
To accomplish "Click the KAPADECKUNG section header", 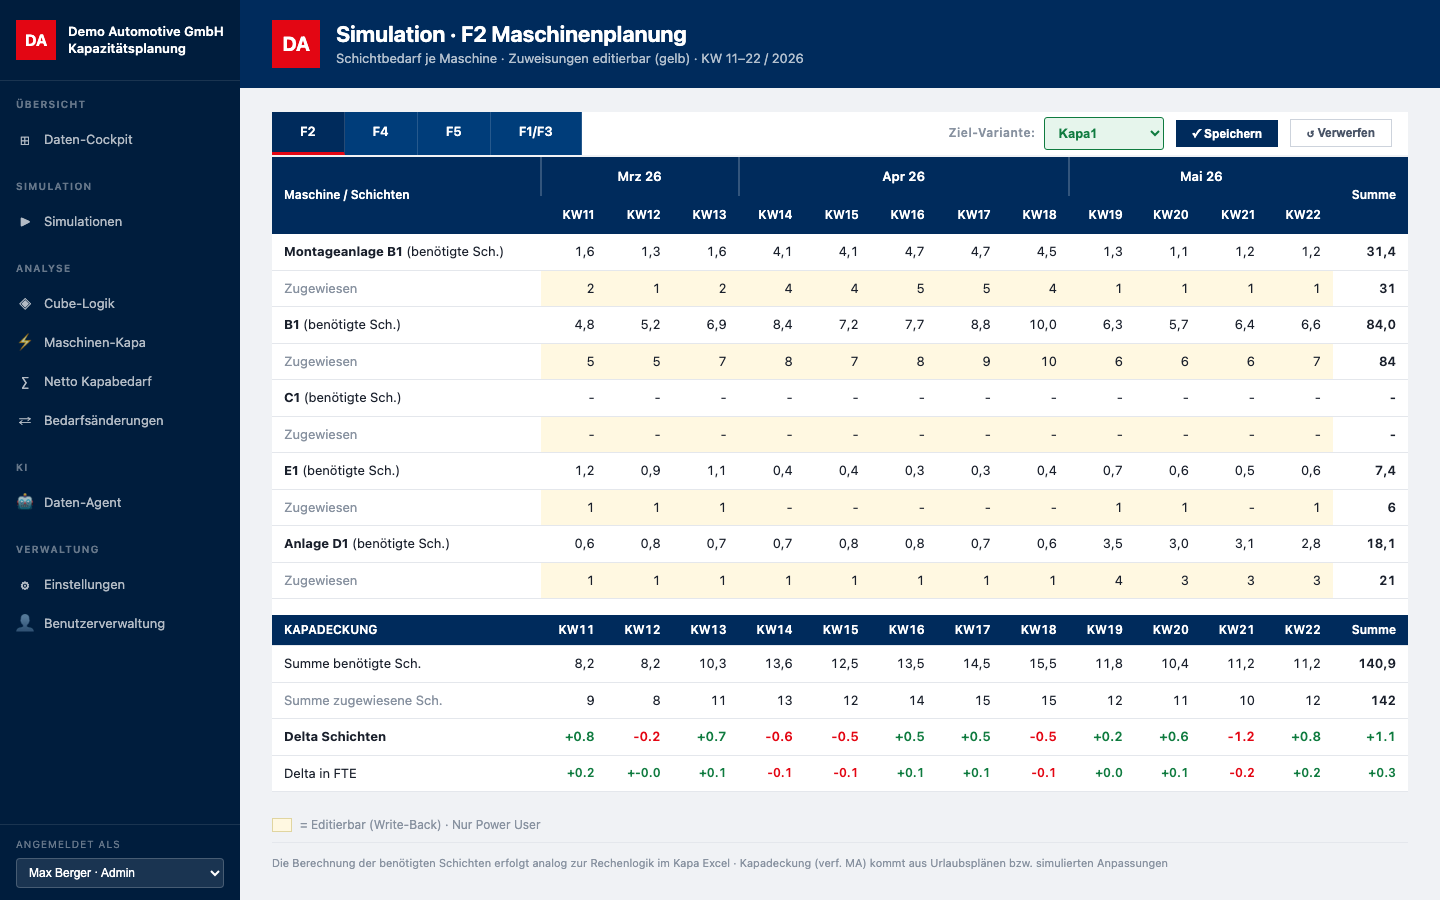I will [331, 630].
